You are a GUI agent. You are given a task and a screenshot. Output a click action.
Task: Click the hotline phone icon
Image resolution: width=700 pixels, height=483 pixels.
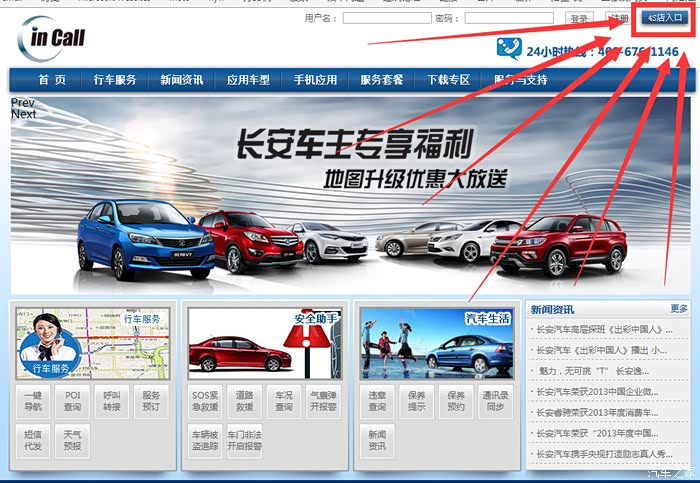pos(509,48)
